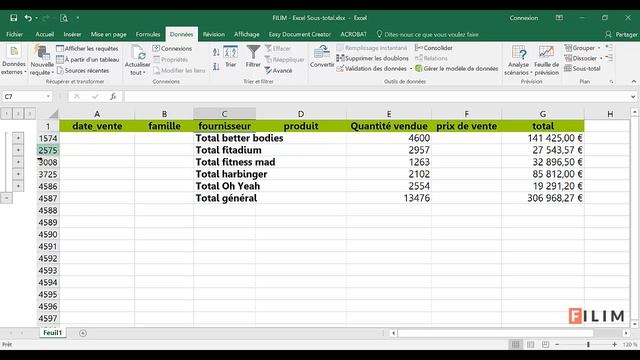This screenshot has width=640, height=360.
Task: Select column G header
Action: (543, 114)
